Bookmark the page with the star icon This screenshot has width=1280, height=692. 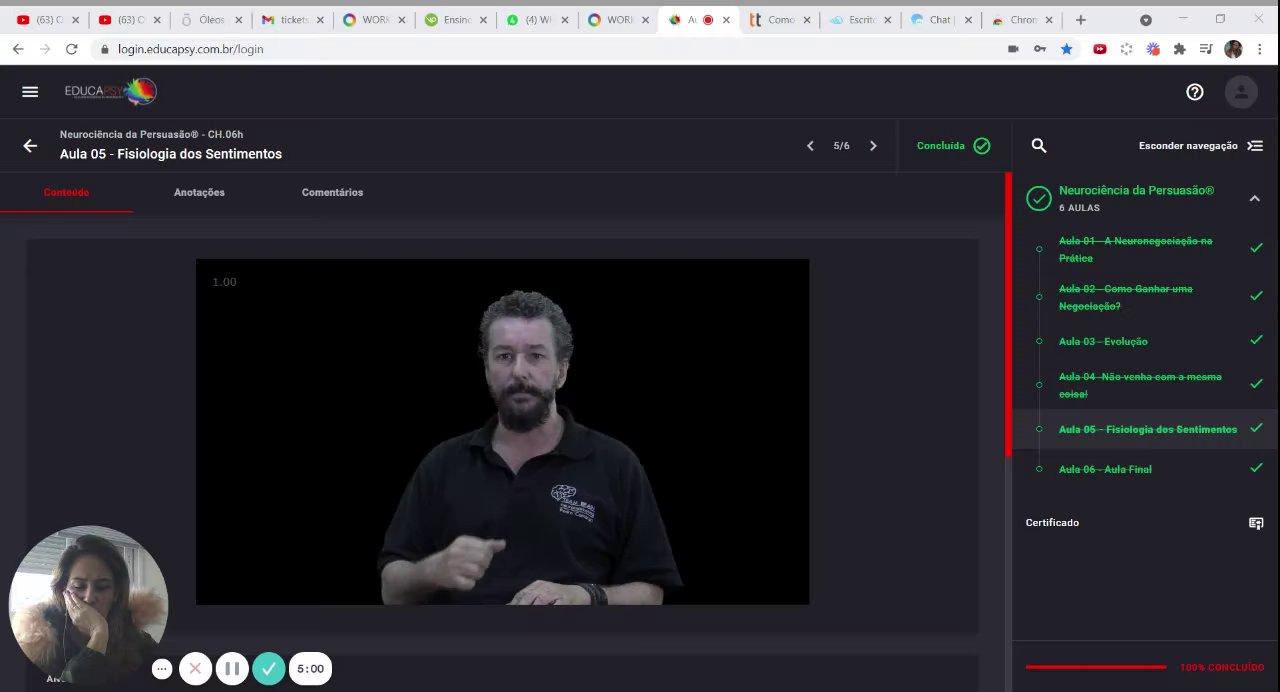pyautogui.click(x=1067, y=49)
